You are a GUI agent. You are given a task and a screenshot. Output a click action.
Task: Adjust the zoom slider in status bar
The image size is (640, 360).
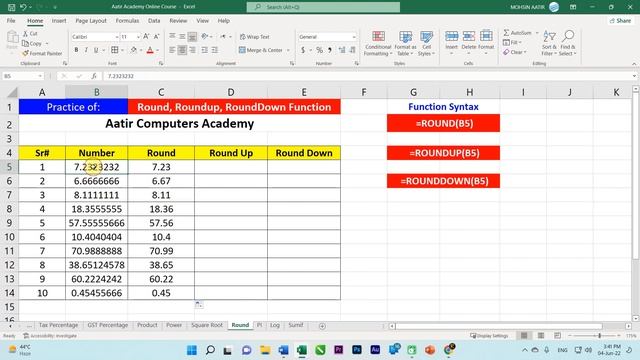pos(599,336)
